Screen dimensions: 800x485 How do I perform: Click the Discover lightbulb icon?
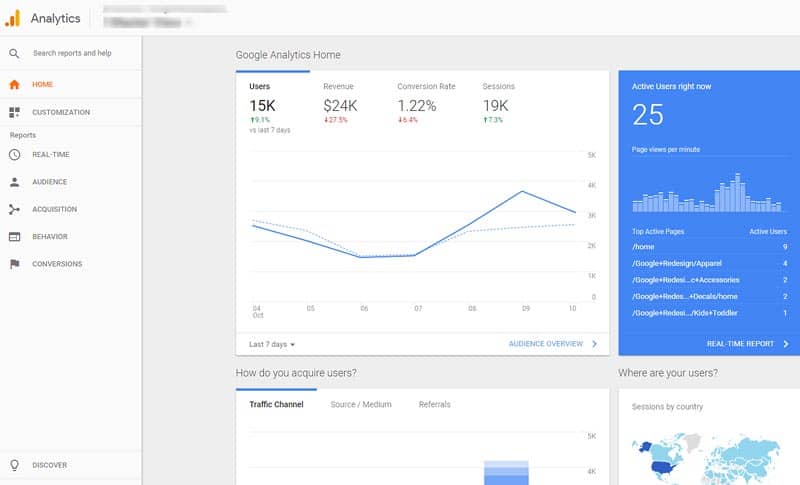14,465
